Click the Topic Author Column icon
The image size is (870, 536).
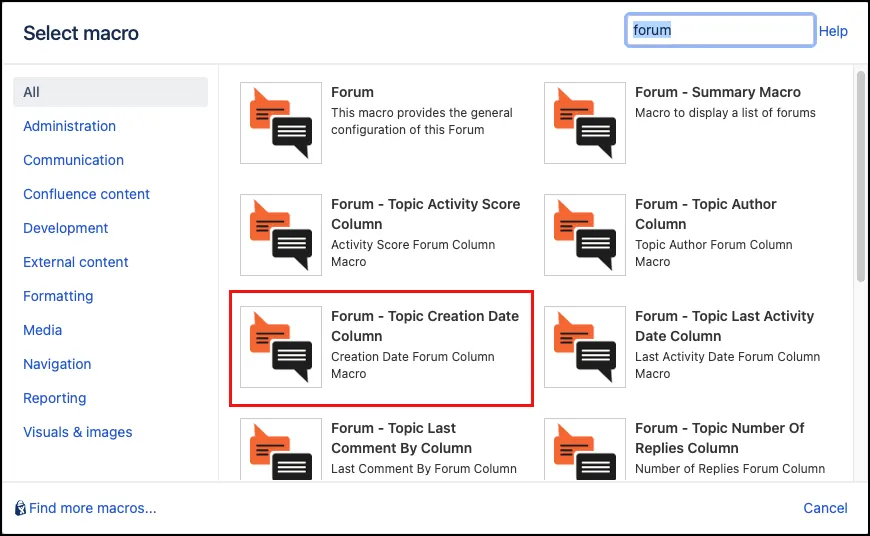tap(585, 235)
